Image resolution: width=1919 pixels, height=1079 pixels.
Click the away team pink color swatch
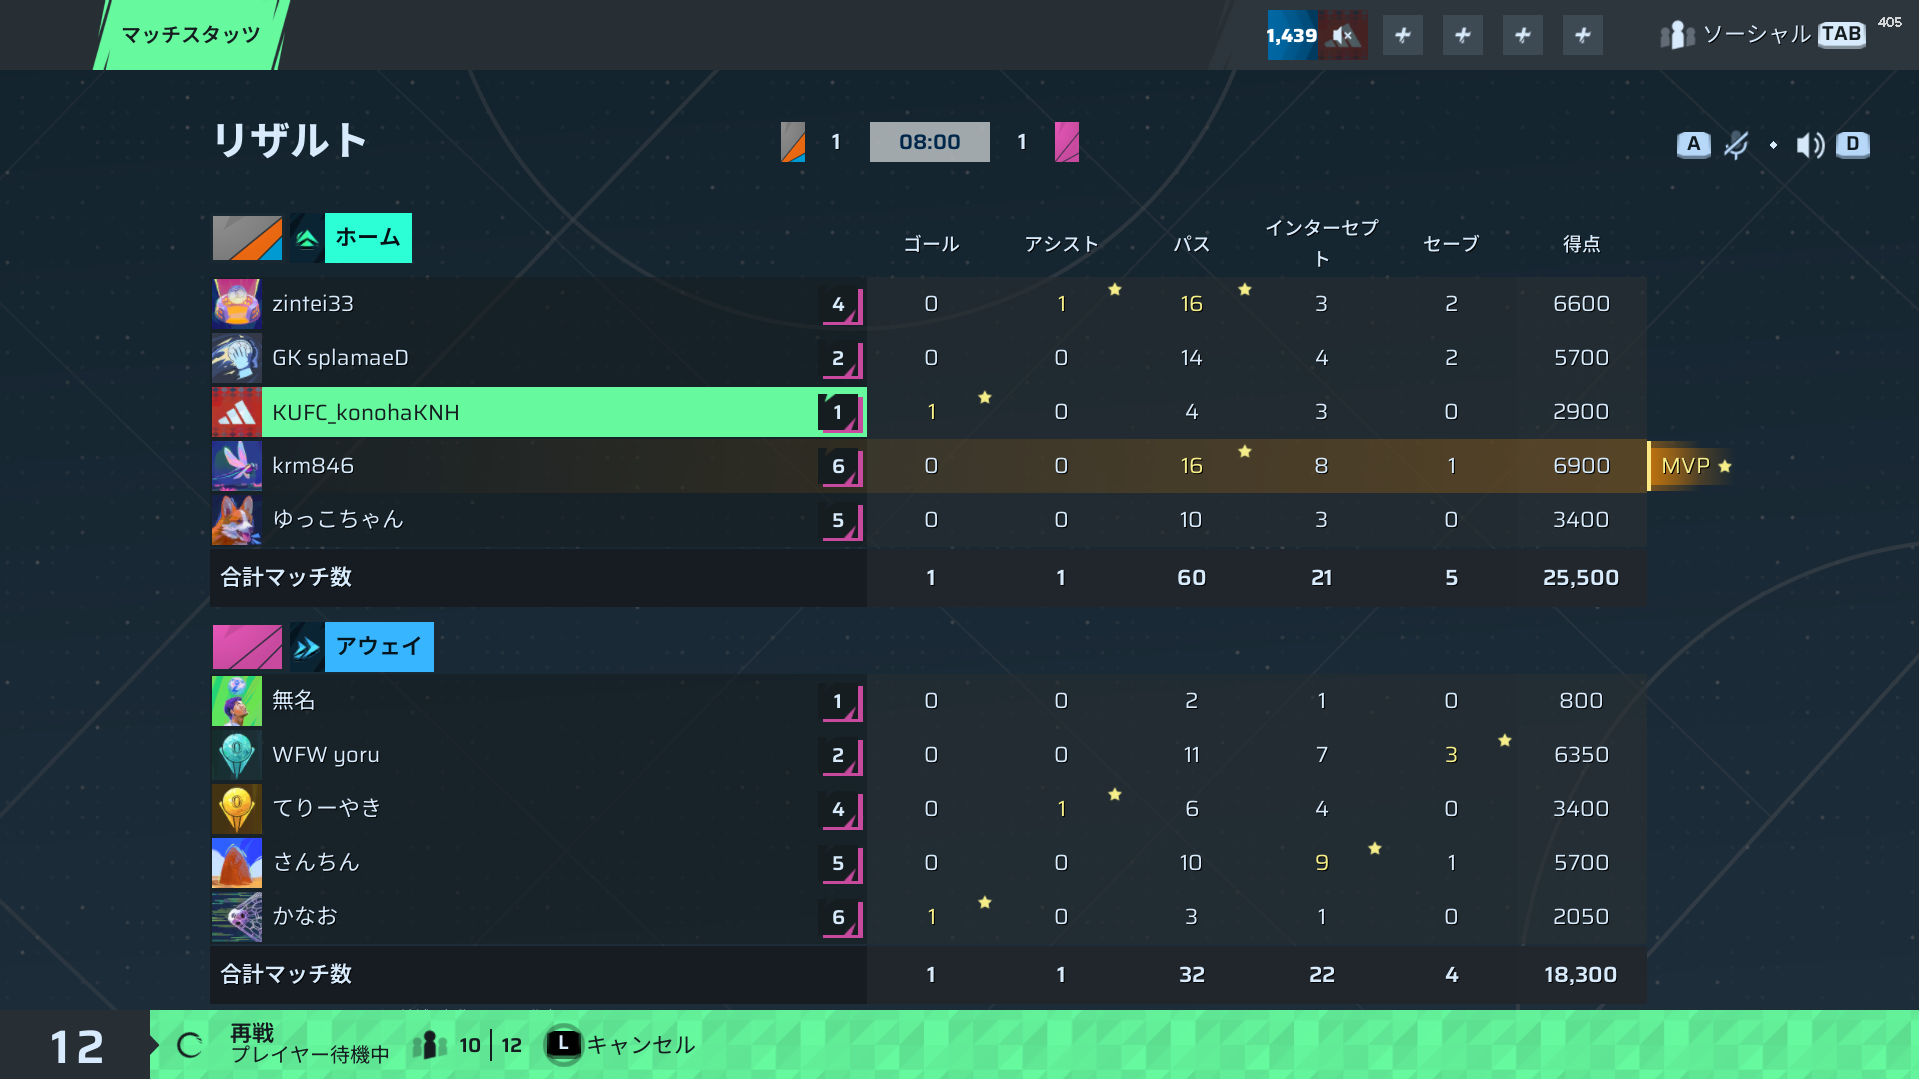(247, 647)
